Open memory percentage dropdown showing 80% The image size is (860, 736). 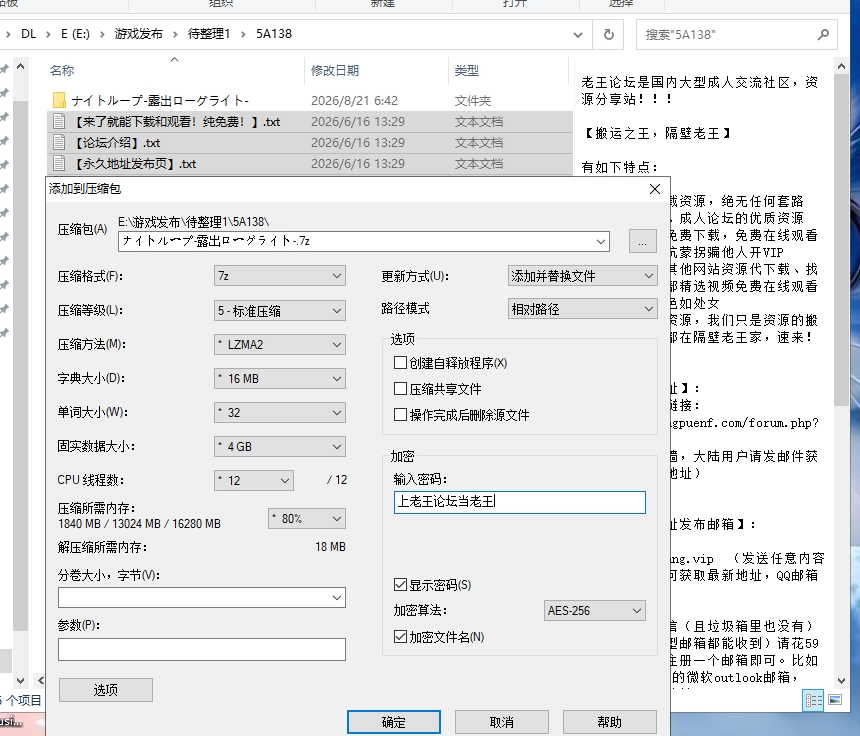pos(307,518)
